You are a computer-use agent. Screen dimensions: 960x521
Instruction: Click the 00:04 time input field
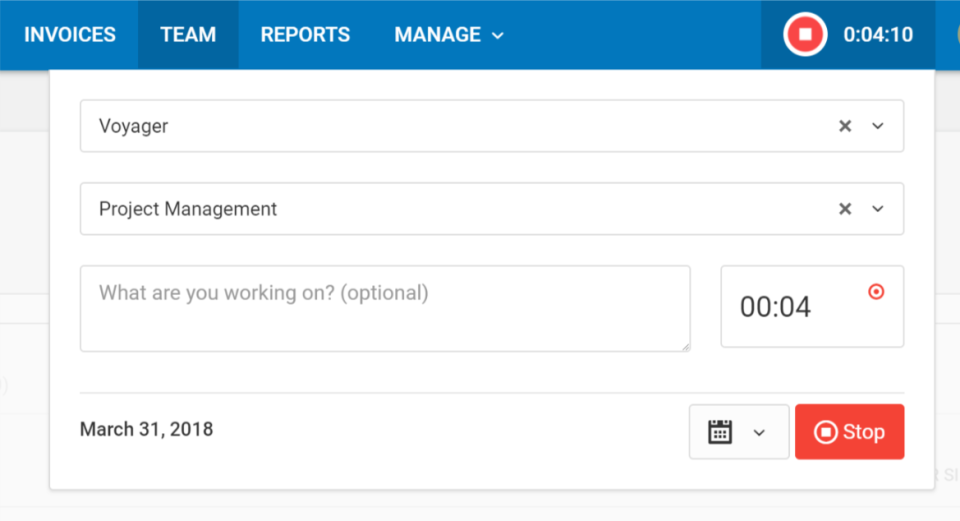click(x=790, y=307)
